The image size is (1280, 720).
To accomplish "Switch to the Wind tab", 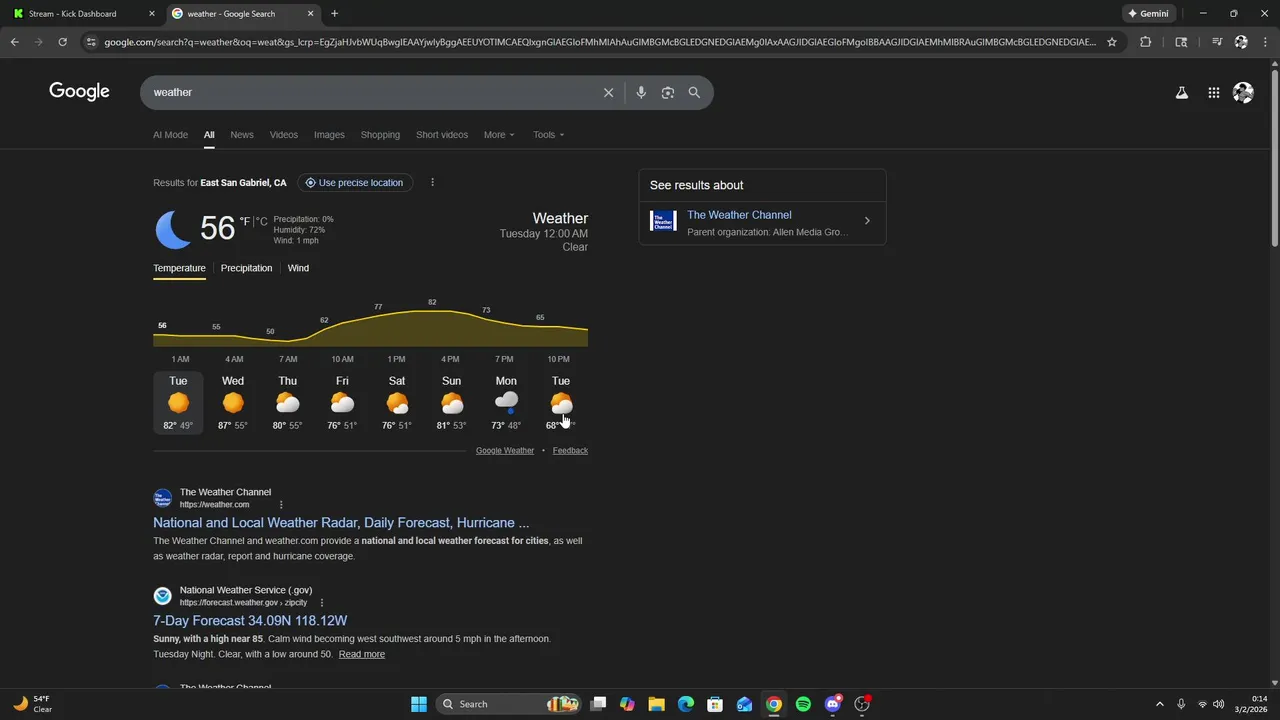I will pos(298,268).
